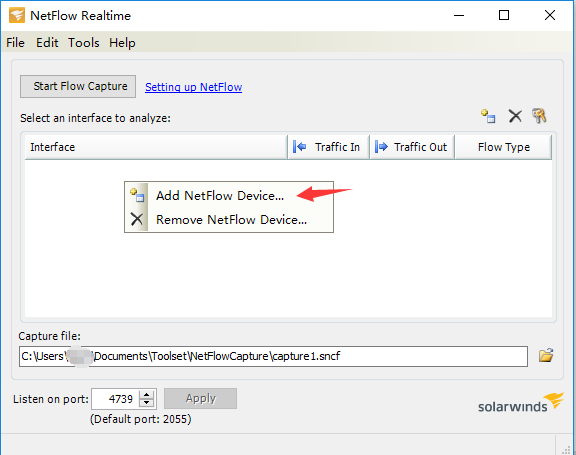Click the Remove NetFlow Device X toolbar icon
Viewport: 576px width, 455px height.
click(515, 116)
